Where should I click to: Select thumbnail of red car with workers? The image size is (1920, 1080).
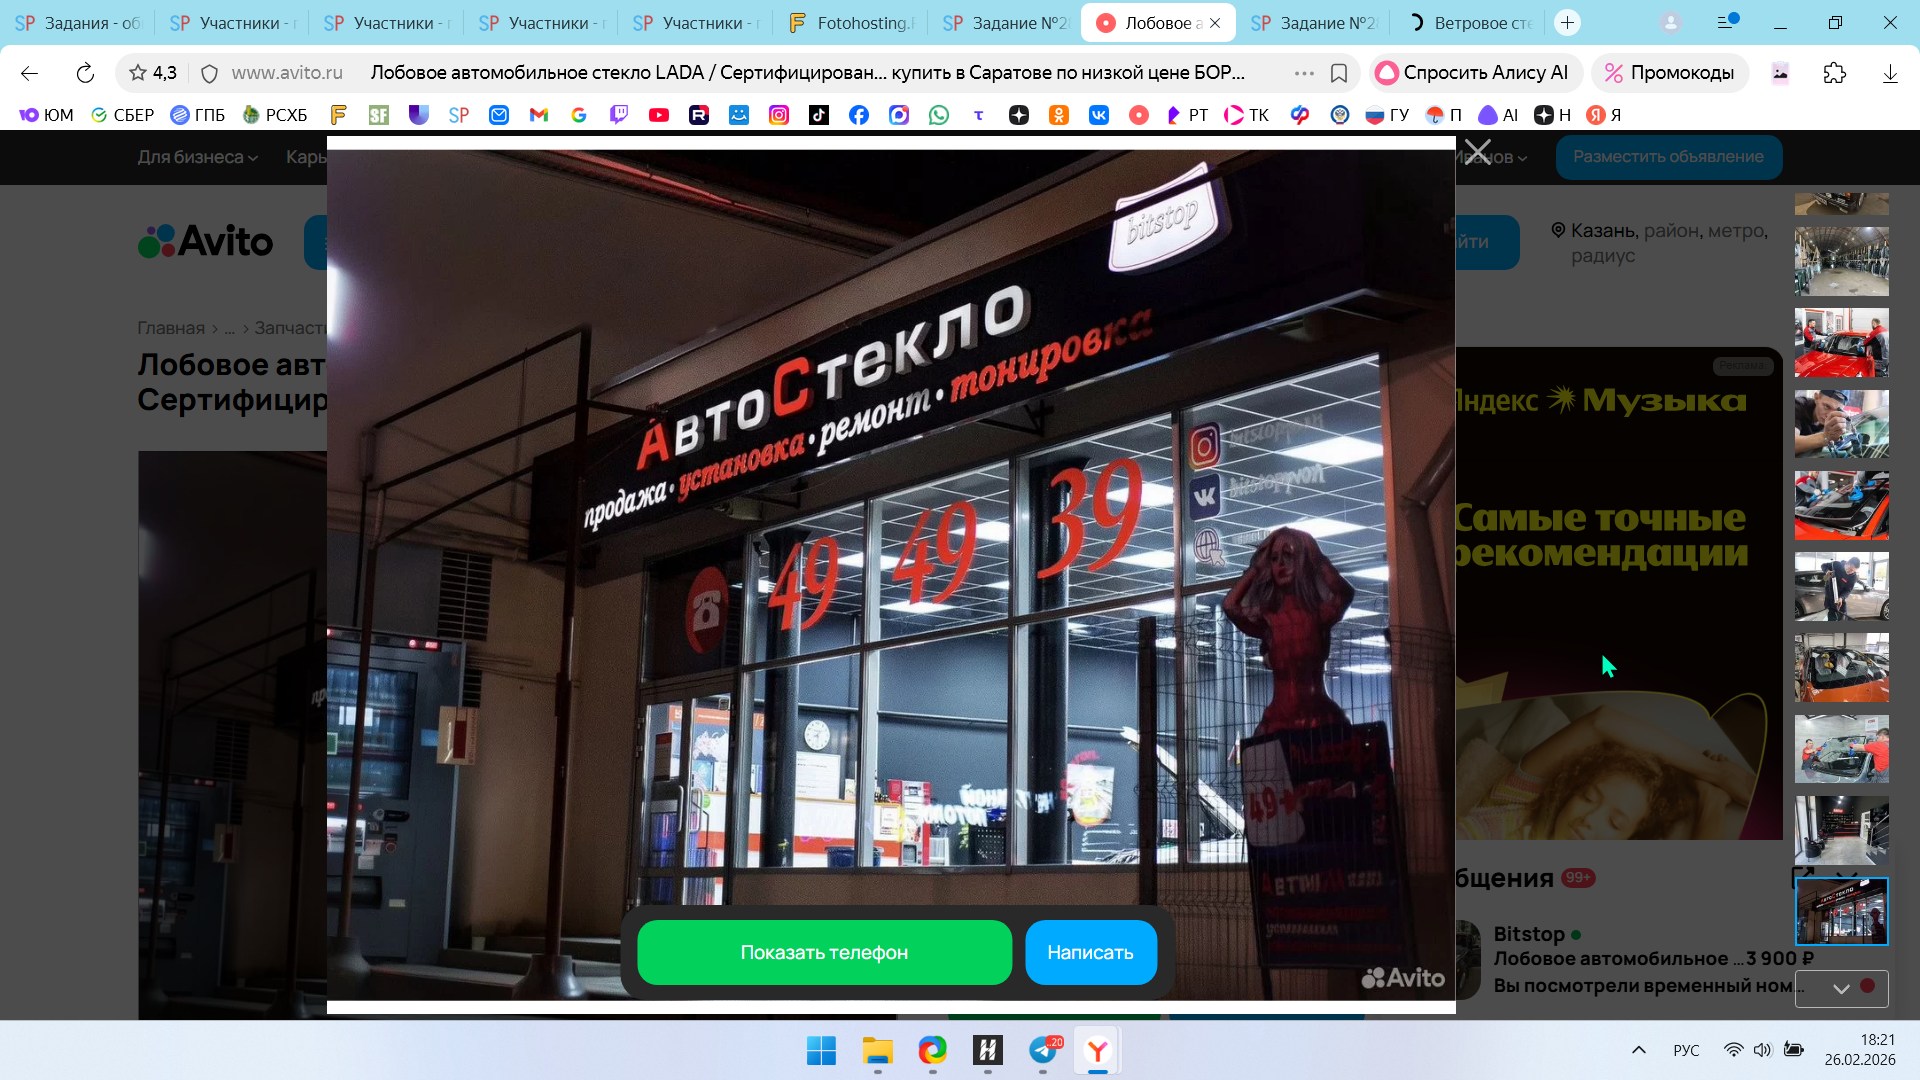click(x=1841, y=343)
